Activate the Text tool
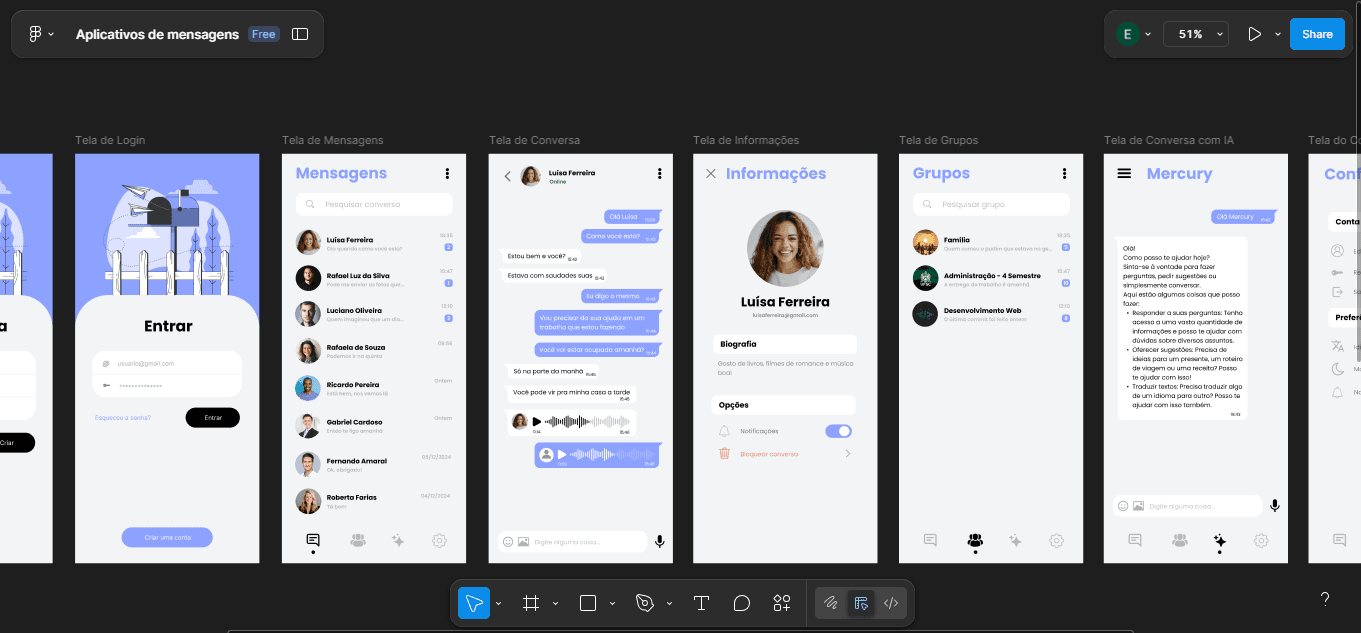 coord(701,603)
